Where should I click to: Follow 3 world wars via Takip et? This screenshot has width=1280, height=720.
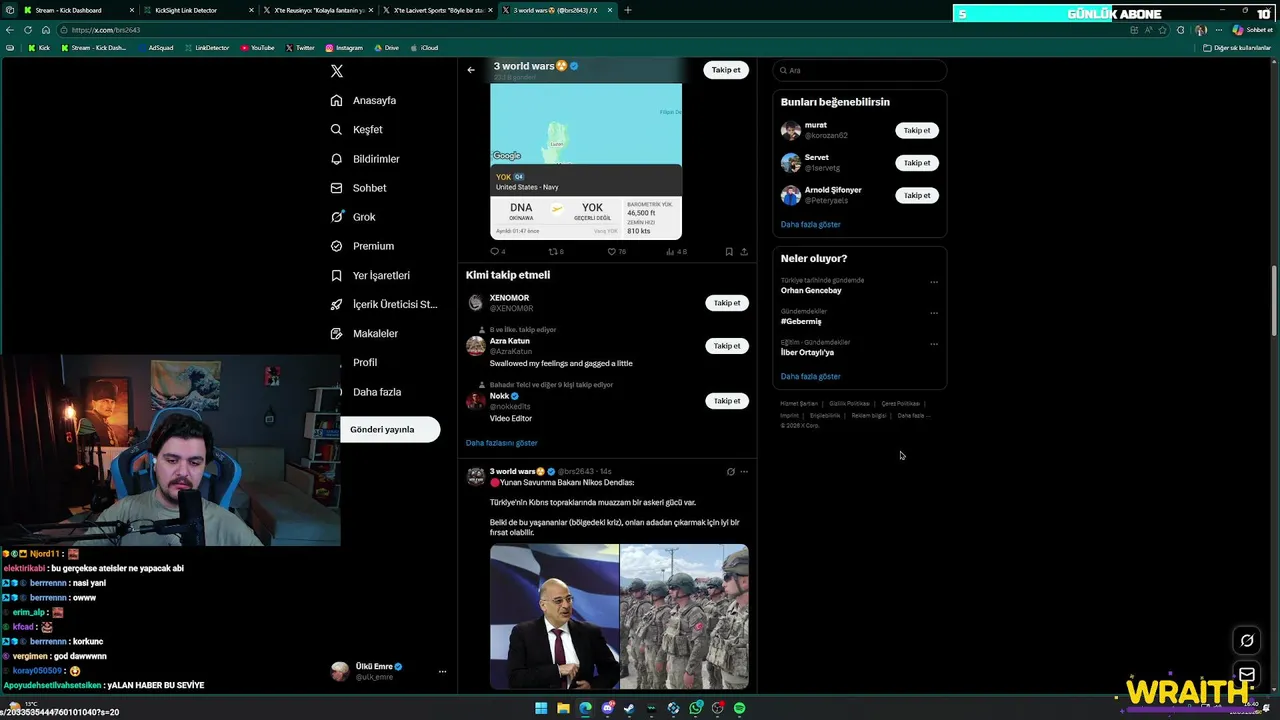pyautogui.click(x=726, y=70)
